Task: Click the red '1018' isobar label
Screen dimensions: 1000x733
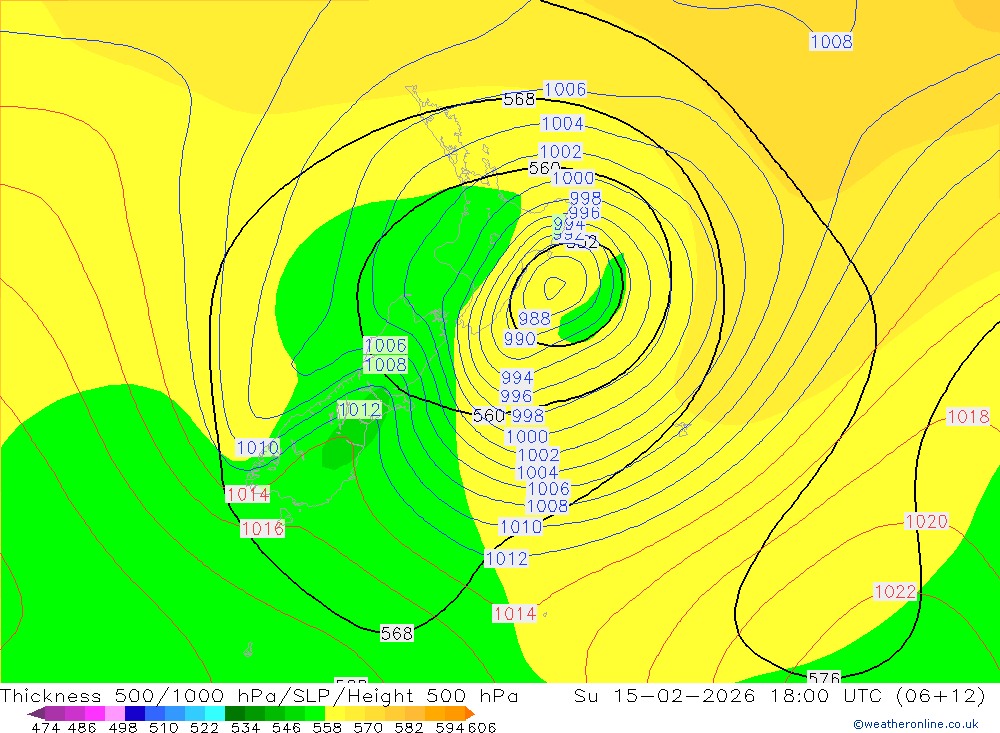Action: click(x=968, y=417)
